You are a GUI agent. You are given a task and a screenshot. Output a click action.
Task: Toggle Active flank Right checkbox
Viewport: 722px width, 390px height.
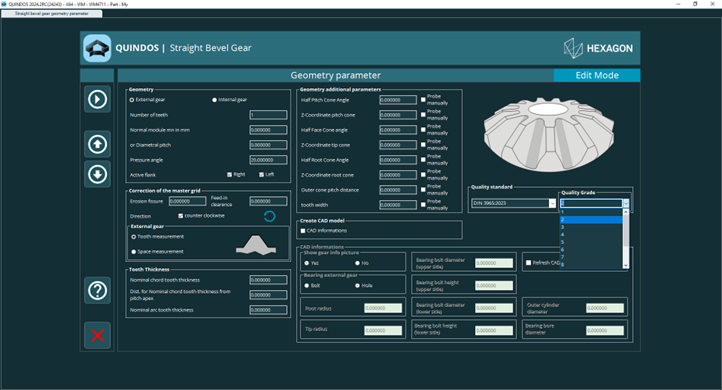pos(229,175)
